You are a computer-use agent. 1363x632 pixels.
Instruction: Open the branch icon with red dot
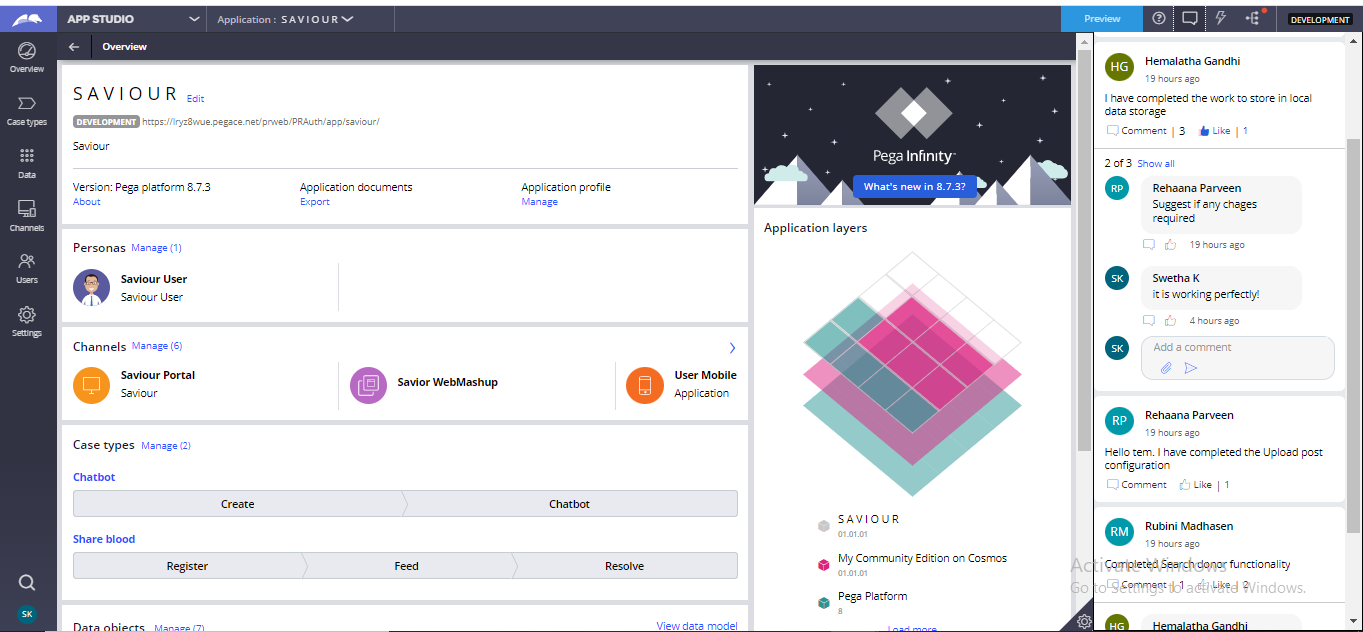pyautogui.click(x=1253, y=18)
